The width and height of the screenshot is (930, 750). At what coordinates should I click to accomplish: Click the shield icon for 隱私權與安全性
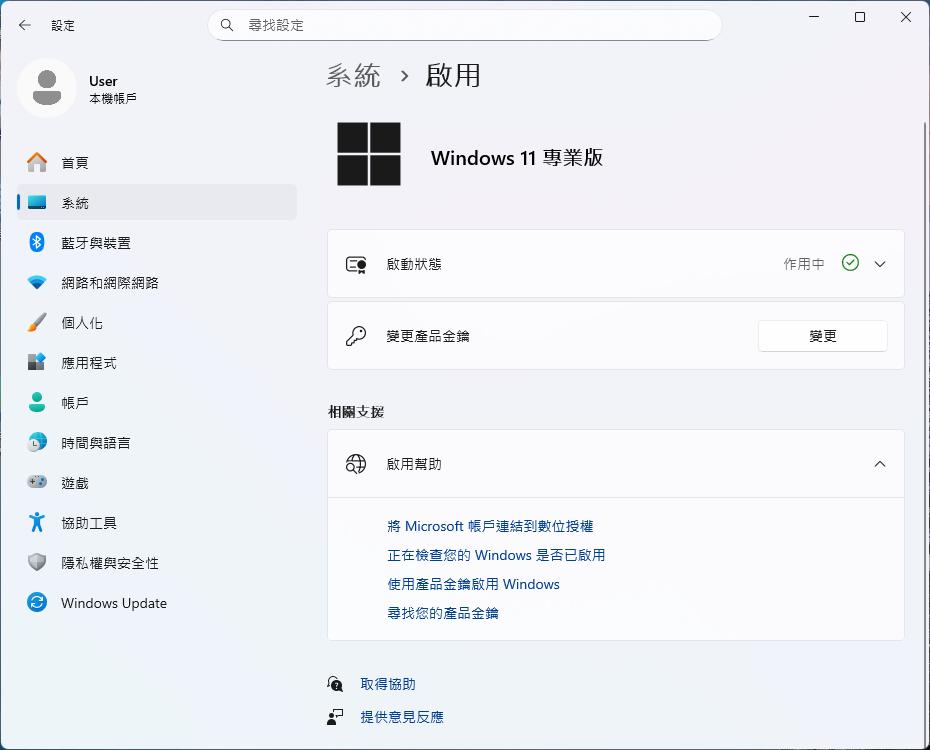point(37,562)
